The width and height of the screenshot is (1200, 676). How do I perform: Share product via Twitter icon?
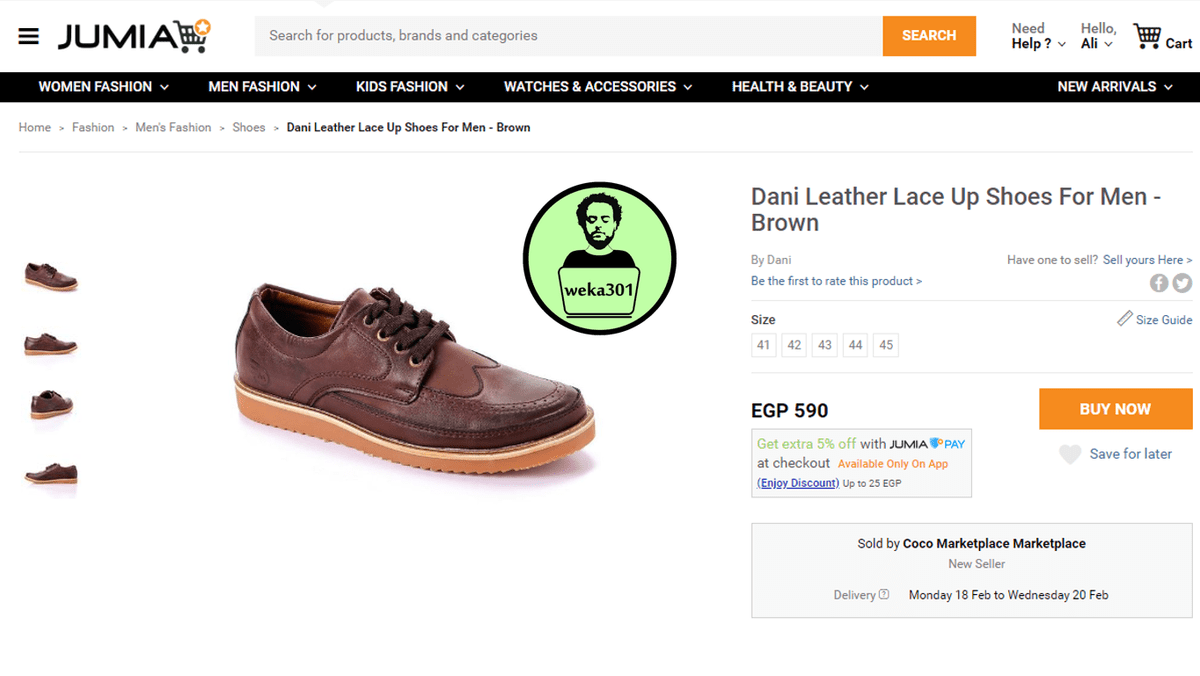click(x=1182, y=283)
